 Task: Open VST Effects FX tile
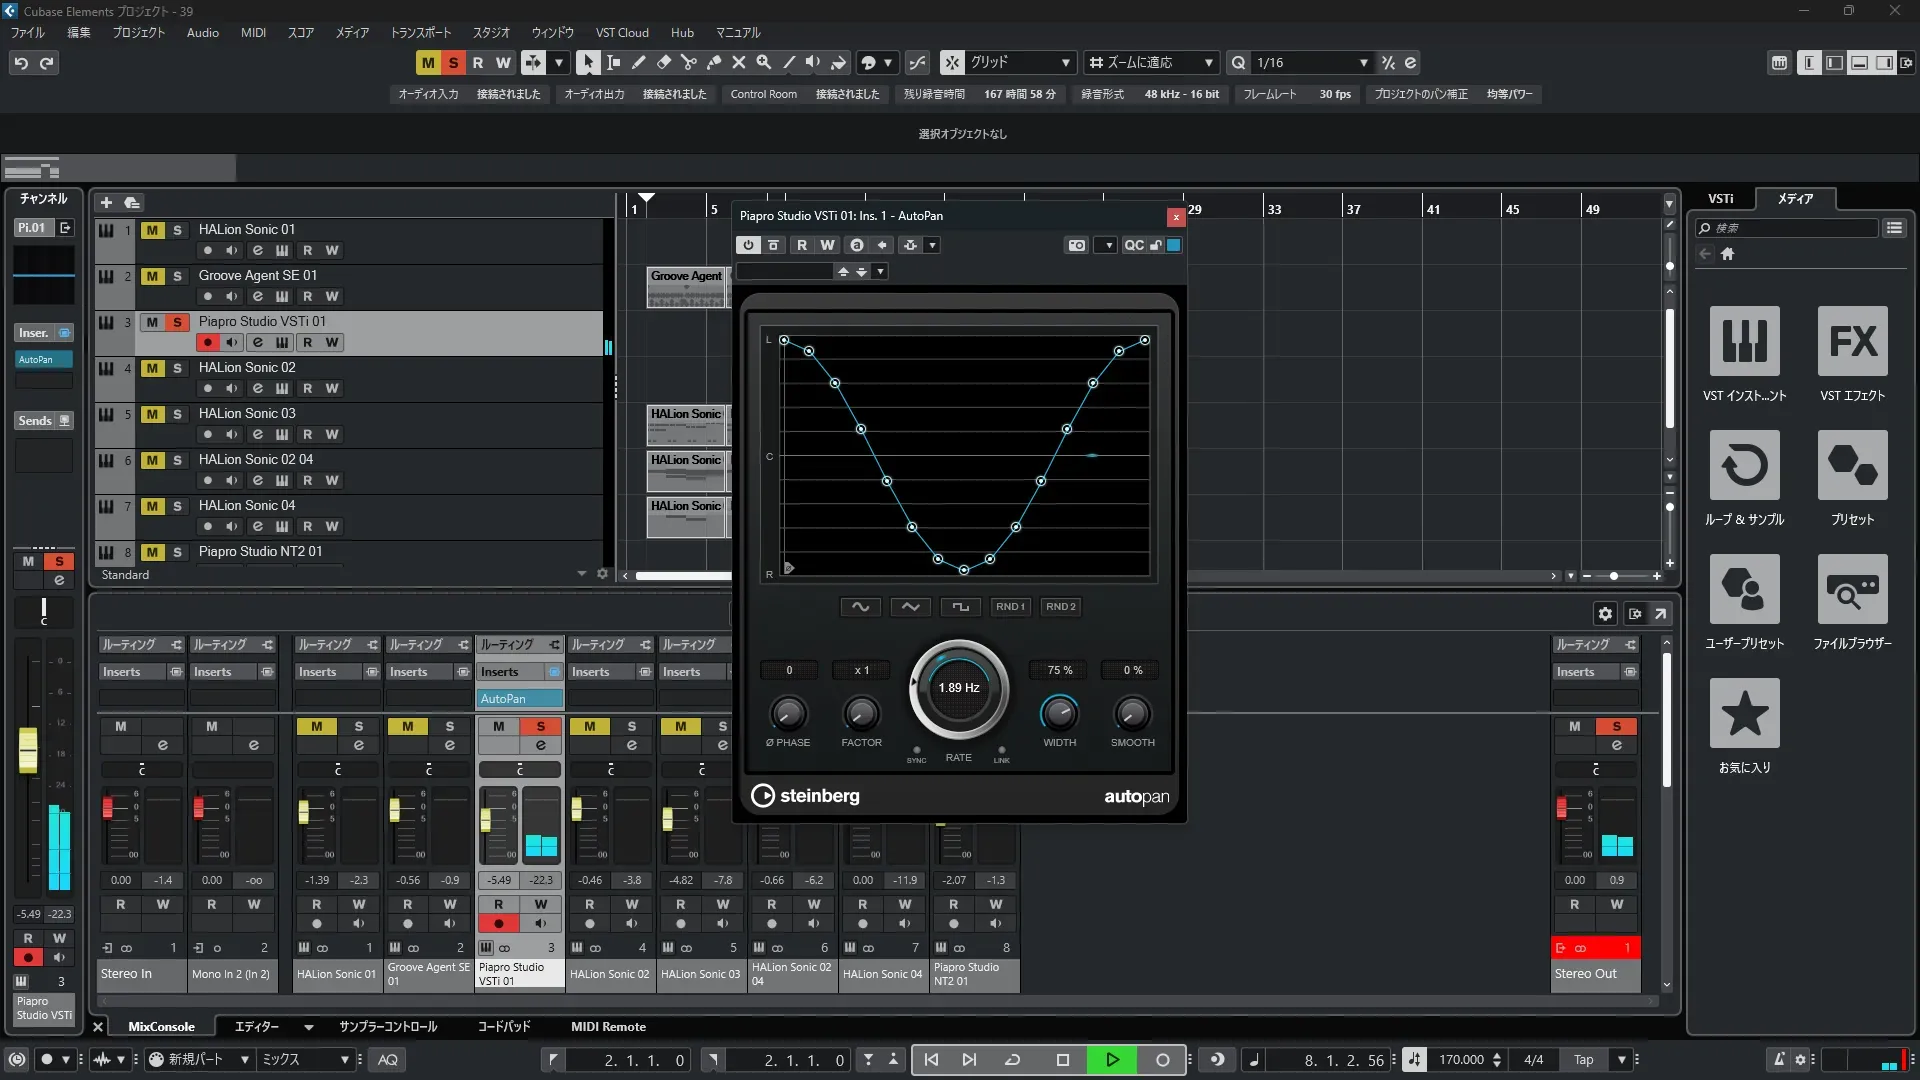click(1852, 341)
